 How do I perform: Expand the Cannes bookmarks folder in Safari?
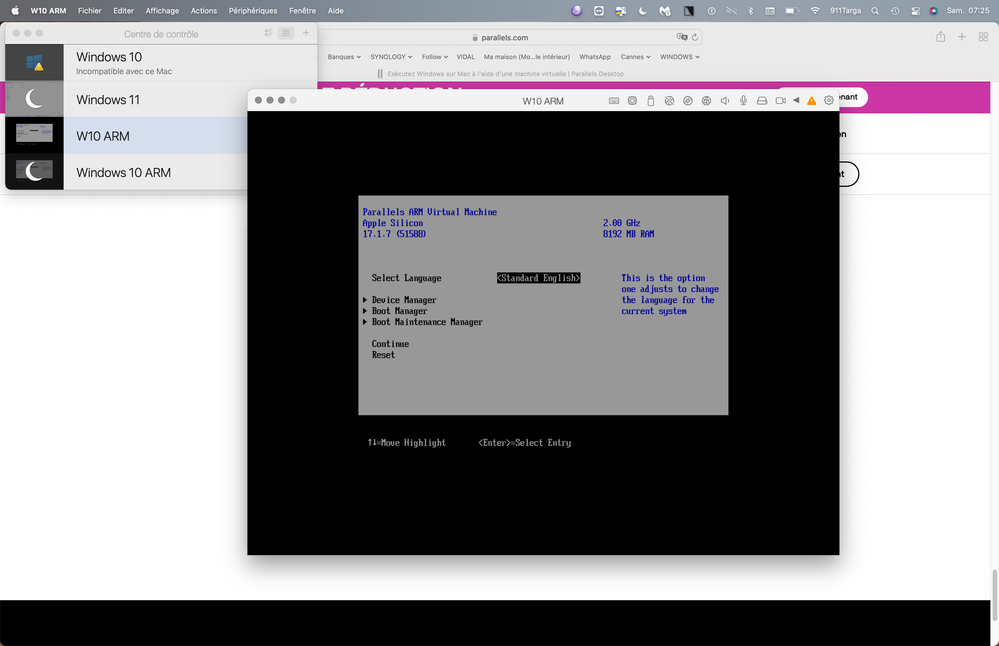tap(635, 57)
